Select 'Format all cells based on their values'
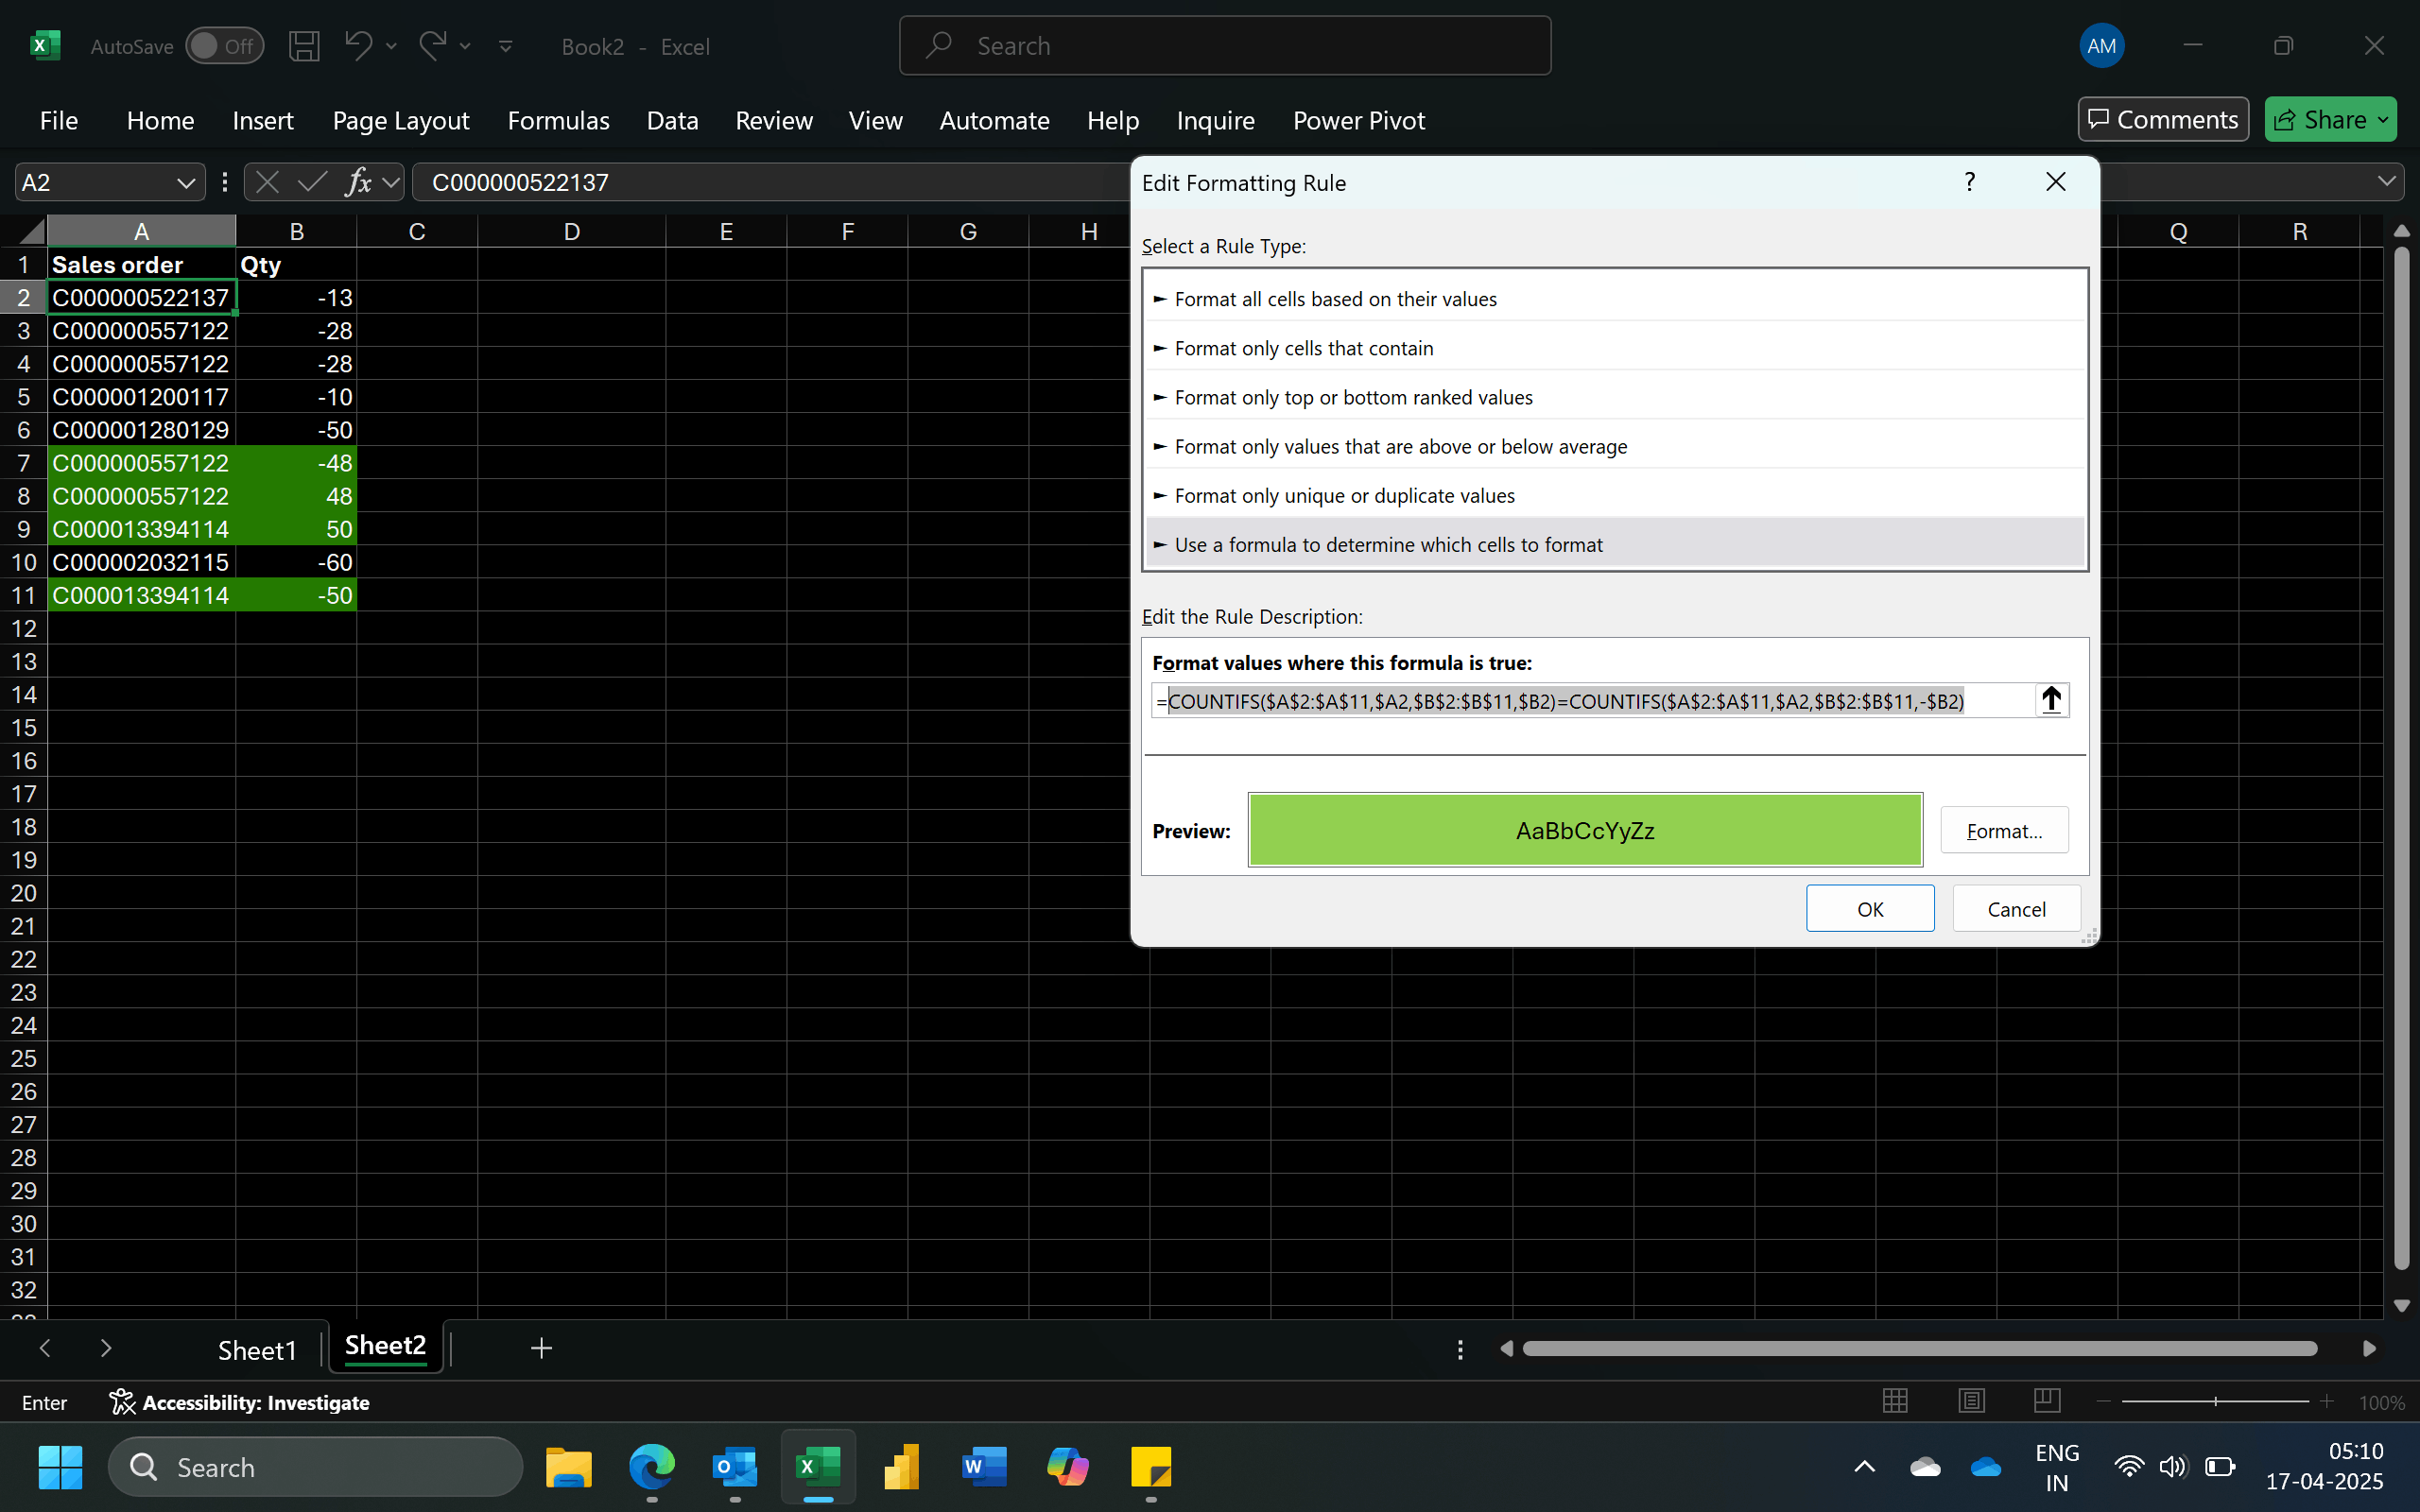Image resolution: width=2420 pixels, height=1512 pixels. pos(1615,299)
